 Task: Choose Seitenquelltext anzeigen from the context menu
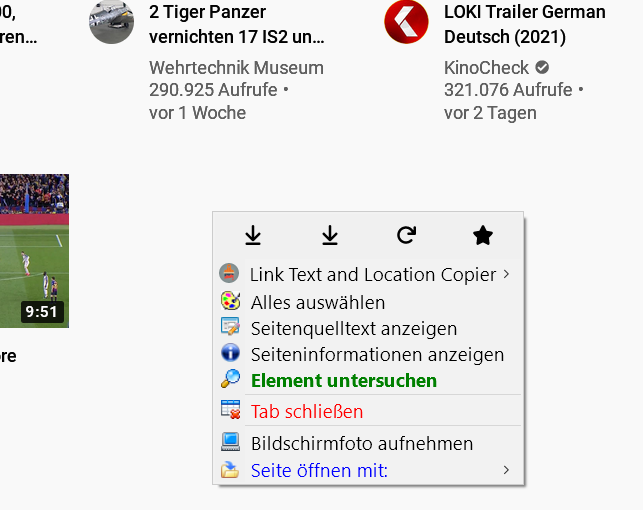point(354,328)
